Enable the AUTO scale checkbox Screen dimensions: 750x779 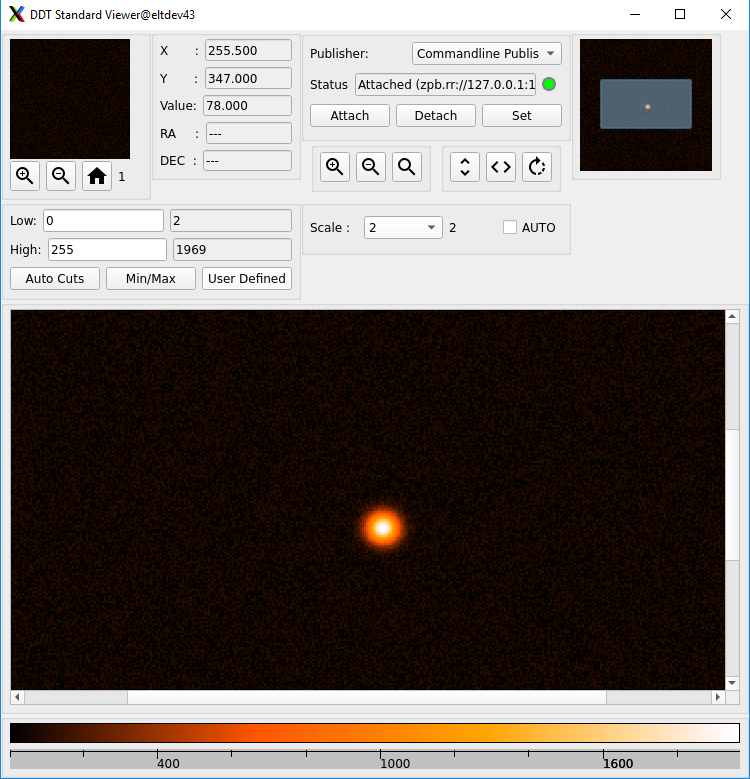510,228
